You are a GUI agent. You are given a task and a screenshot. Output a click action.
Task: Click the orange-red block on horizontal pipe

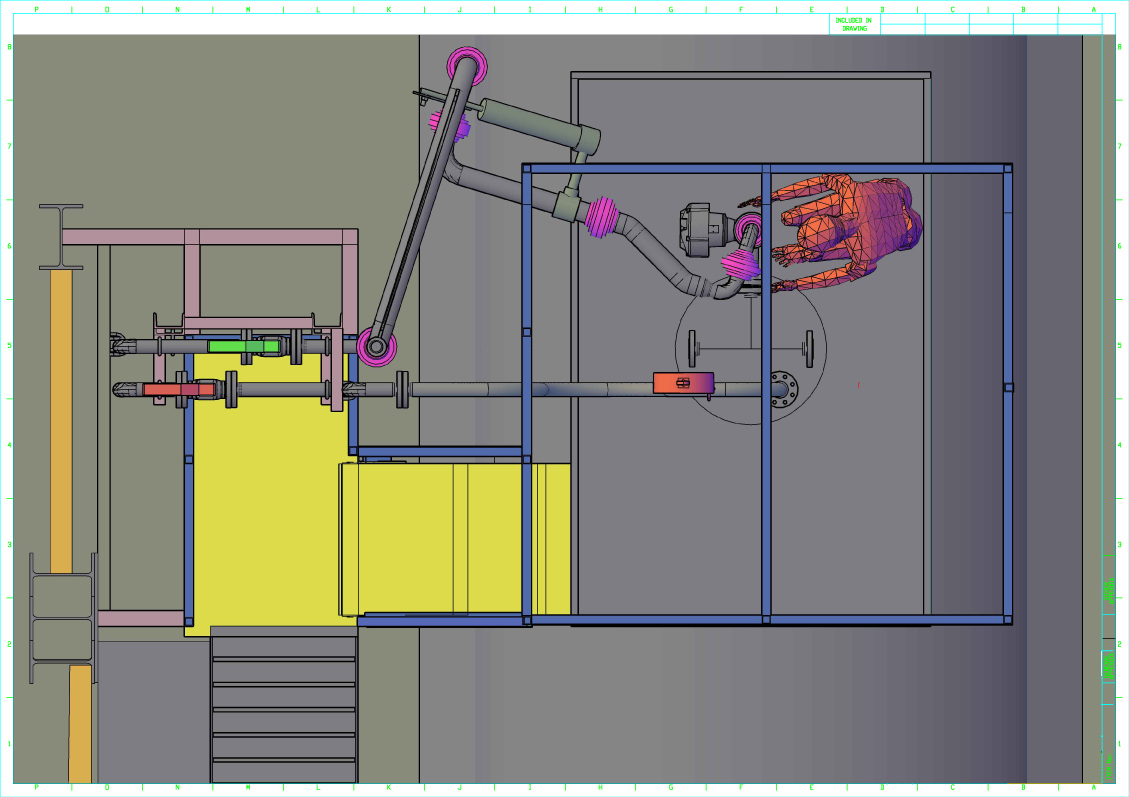(x=683, y=382)
